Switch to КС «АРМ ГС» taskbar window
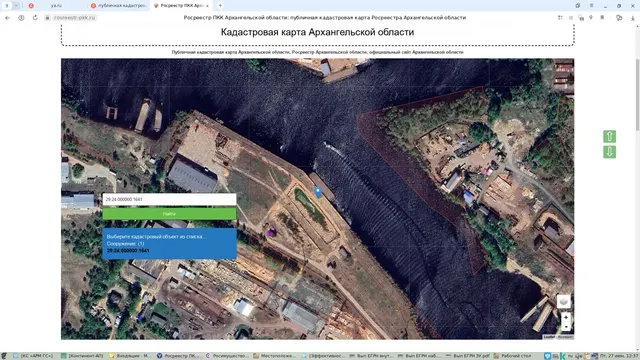 33,356
